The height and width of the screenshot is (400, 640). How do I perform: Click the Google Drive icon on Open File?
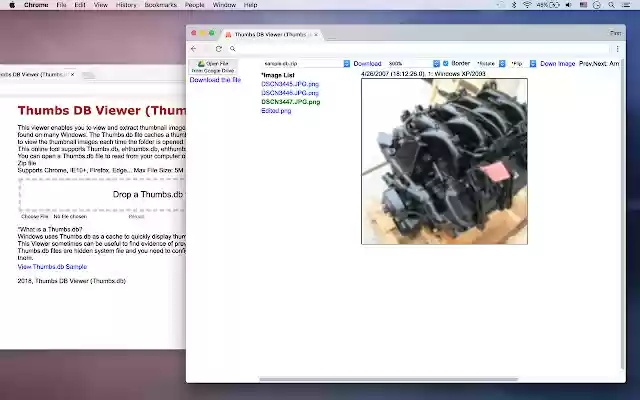(200, 63)
